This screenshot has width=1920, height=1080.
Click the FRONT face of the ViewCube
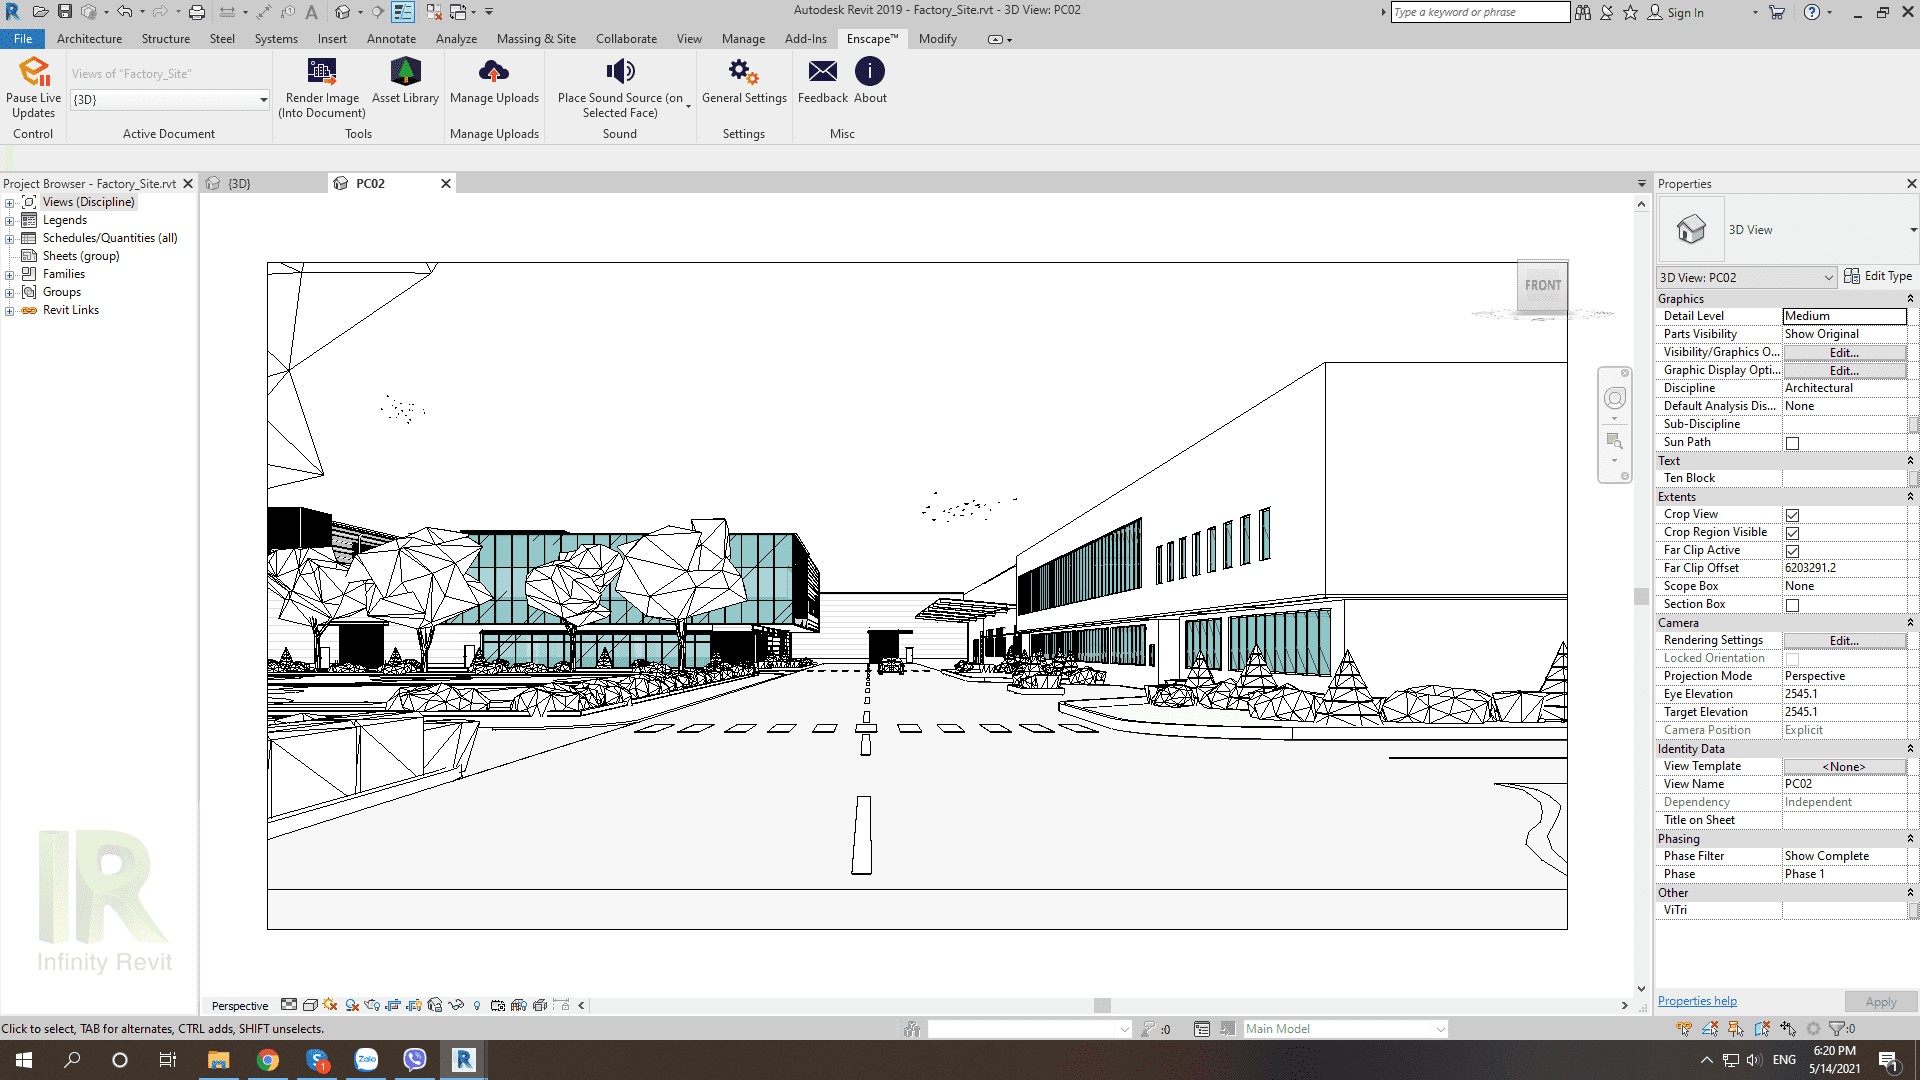(x=1542, y=286)
